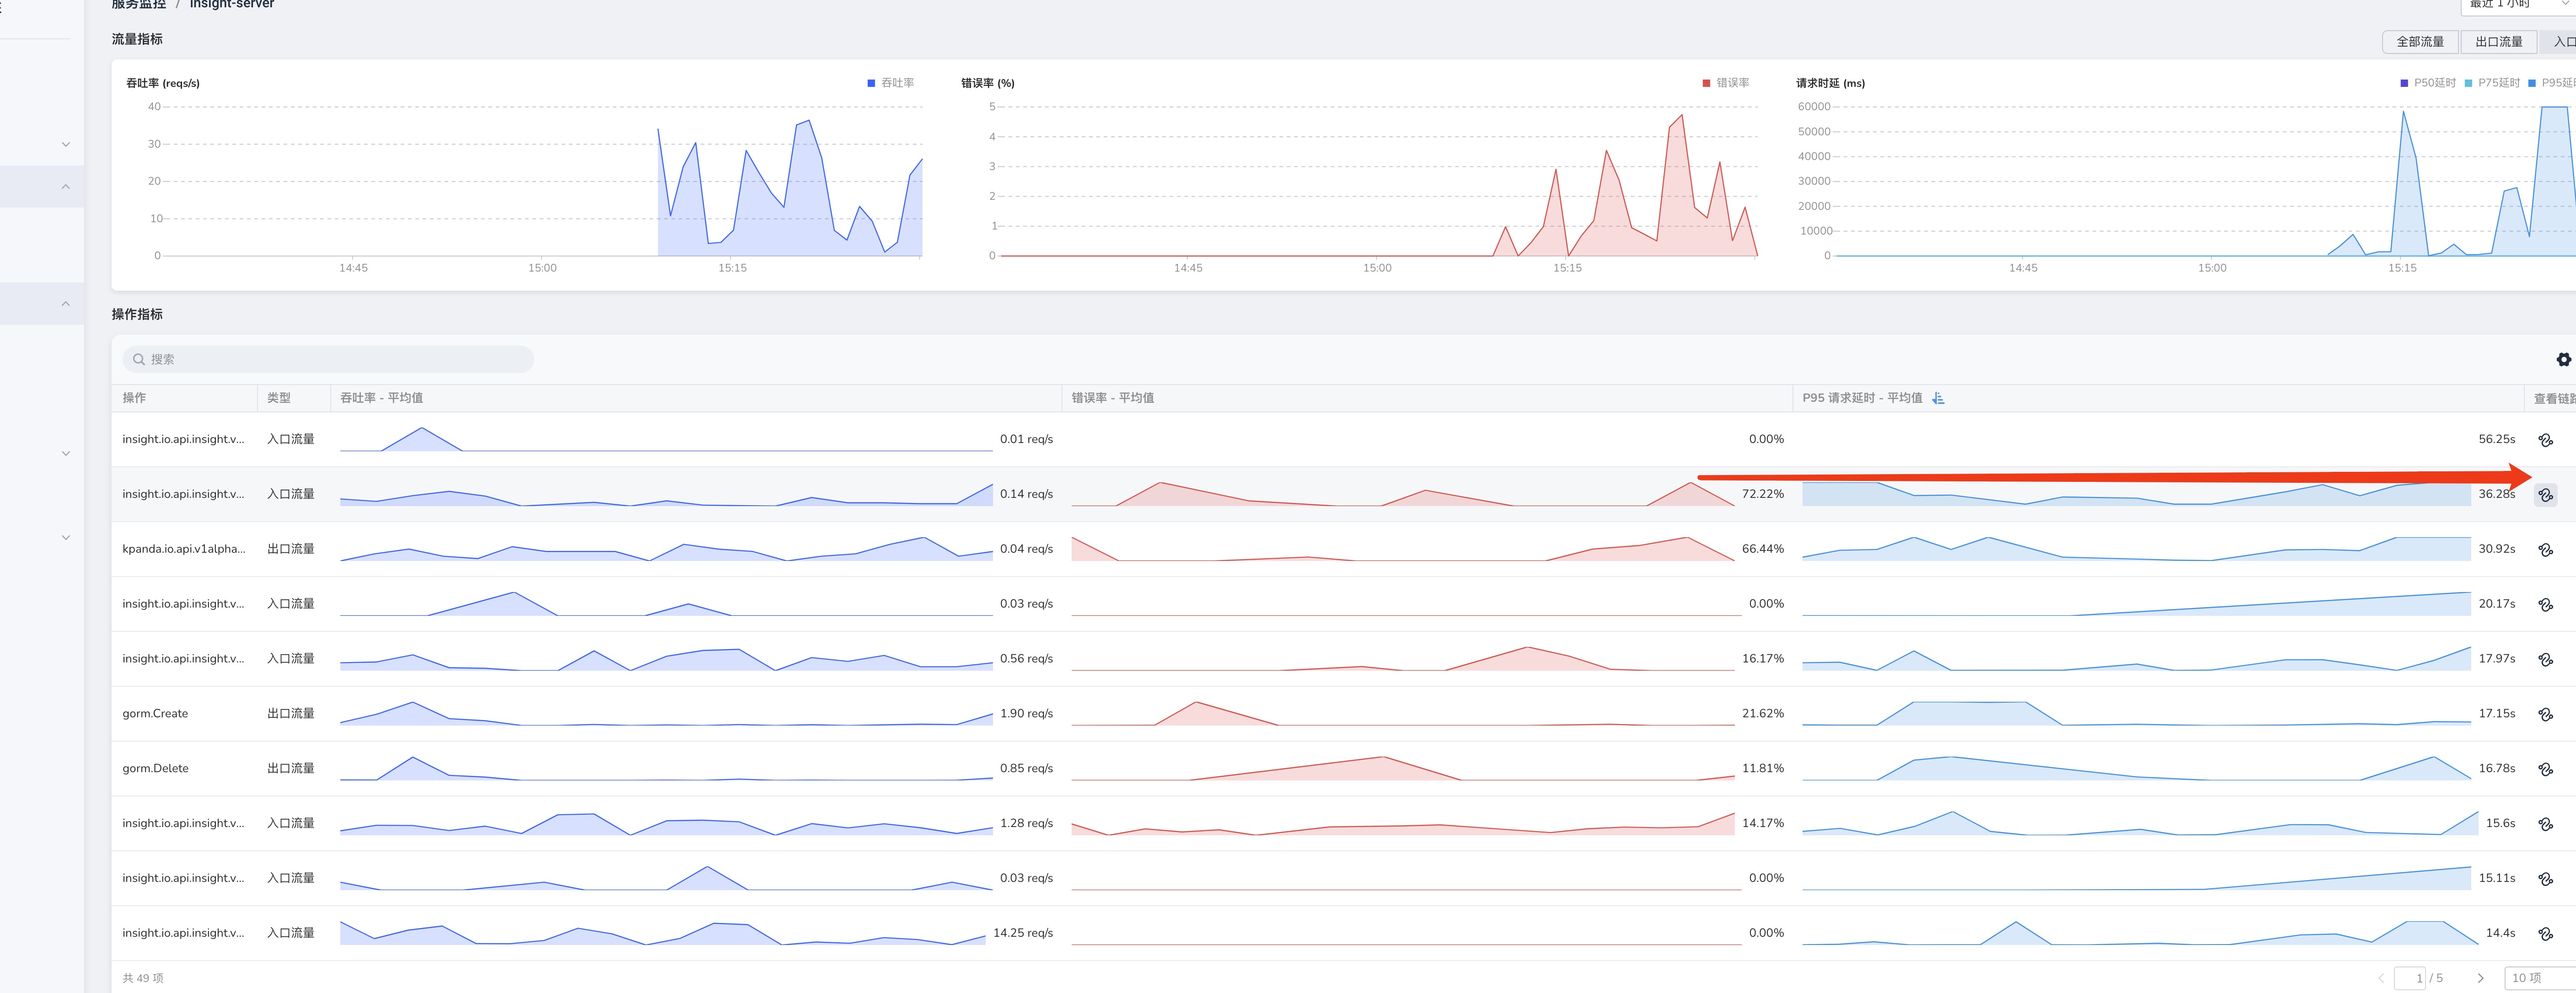Open trace link for 20.17s row

point(2545,605)
